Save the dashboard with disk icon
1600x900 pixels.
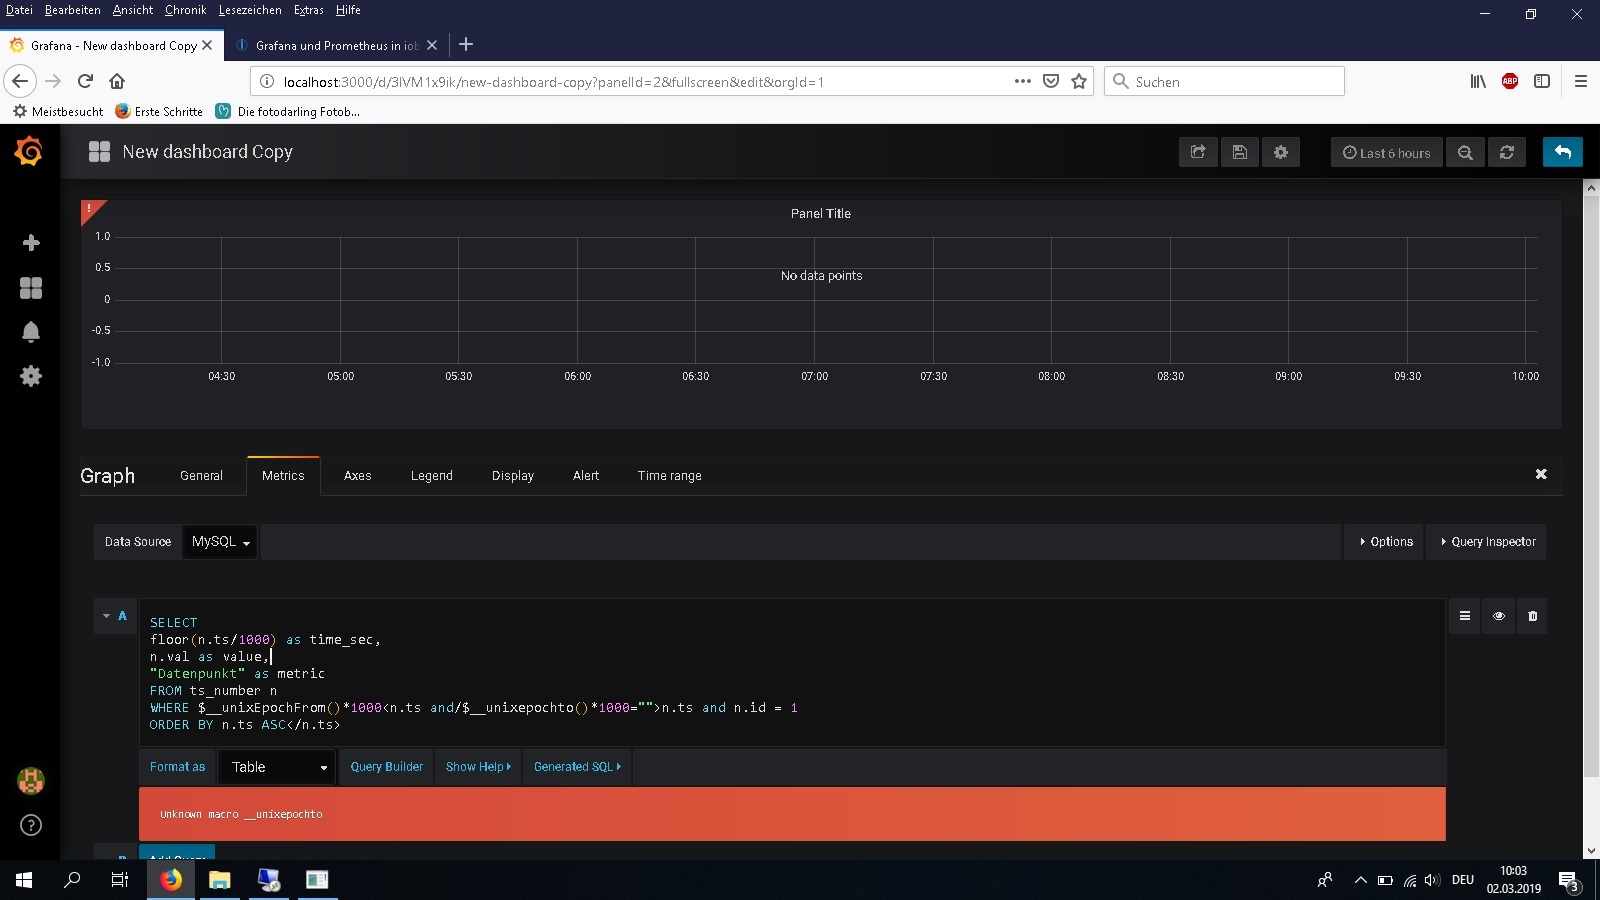tap(1239, 152)
